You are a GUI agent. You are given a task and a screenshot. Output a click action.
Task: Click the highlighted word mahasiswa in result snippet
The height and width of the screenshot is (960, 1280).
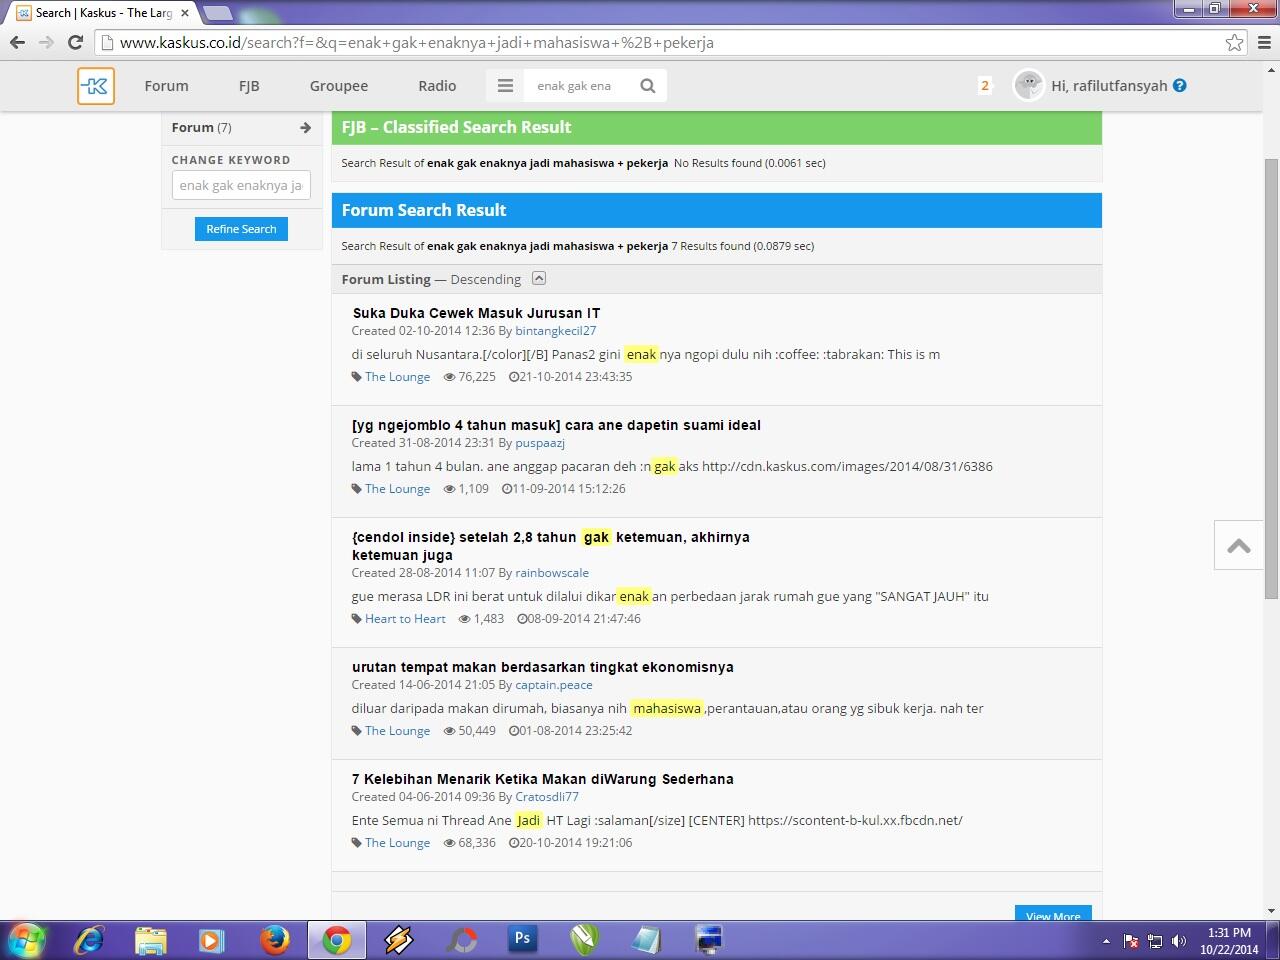(x=667, y=708)
